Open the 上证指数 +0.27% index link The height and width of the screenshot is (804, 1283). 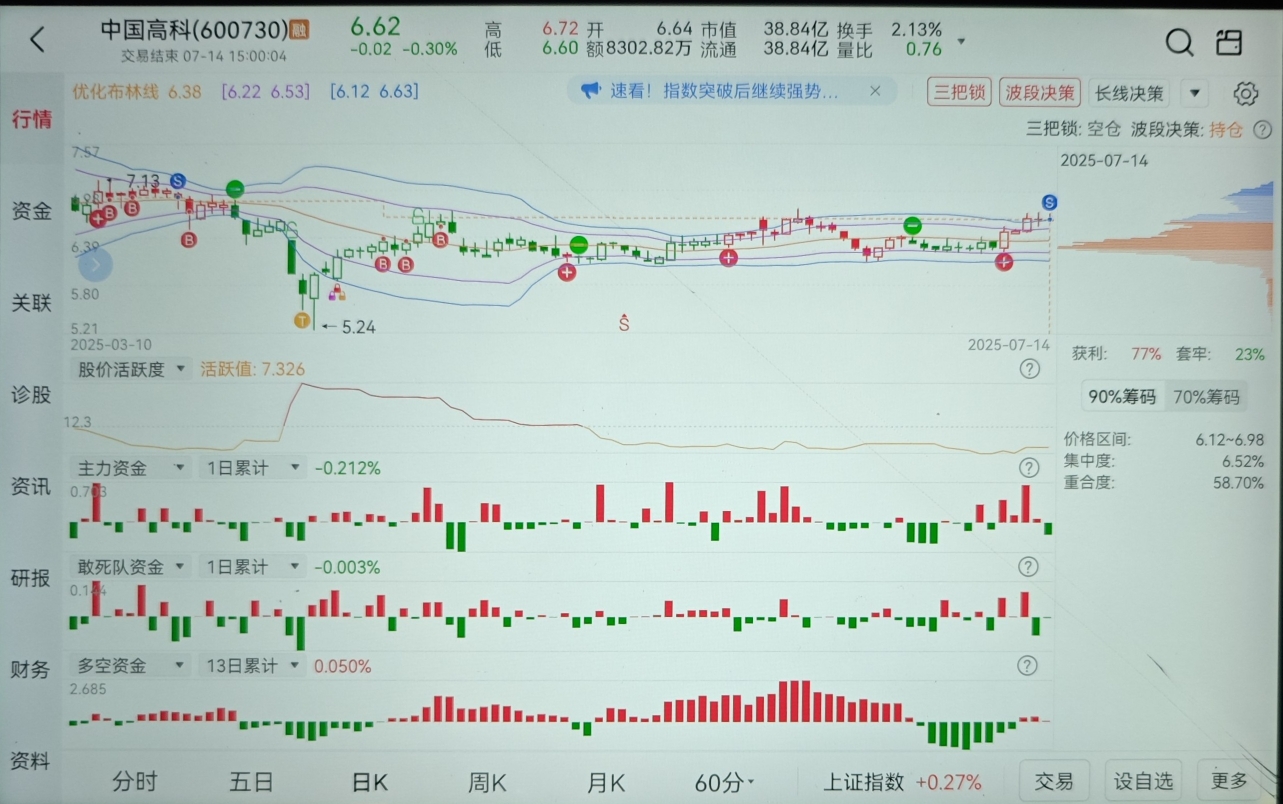point(902,782)
